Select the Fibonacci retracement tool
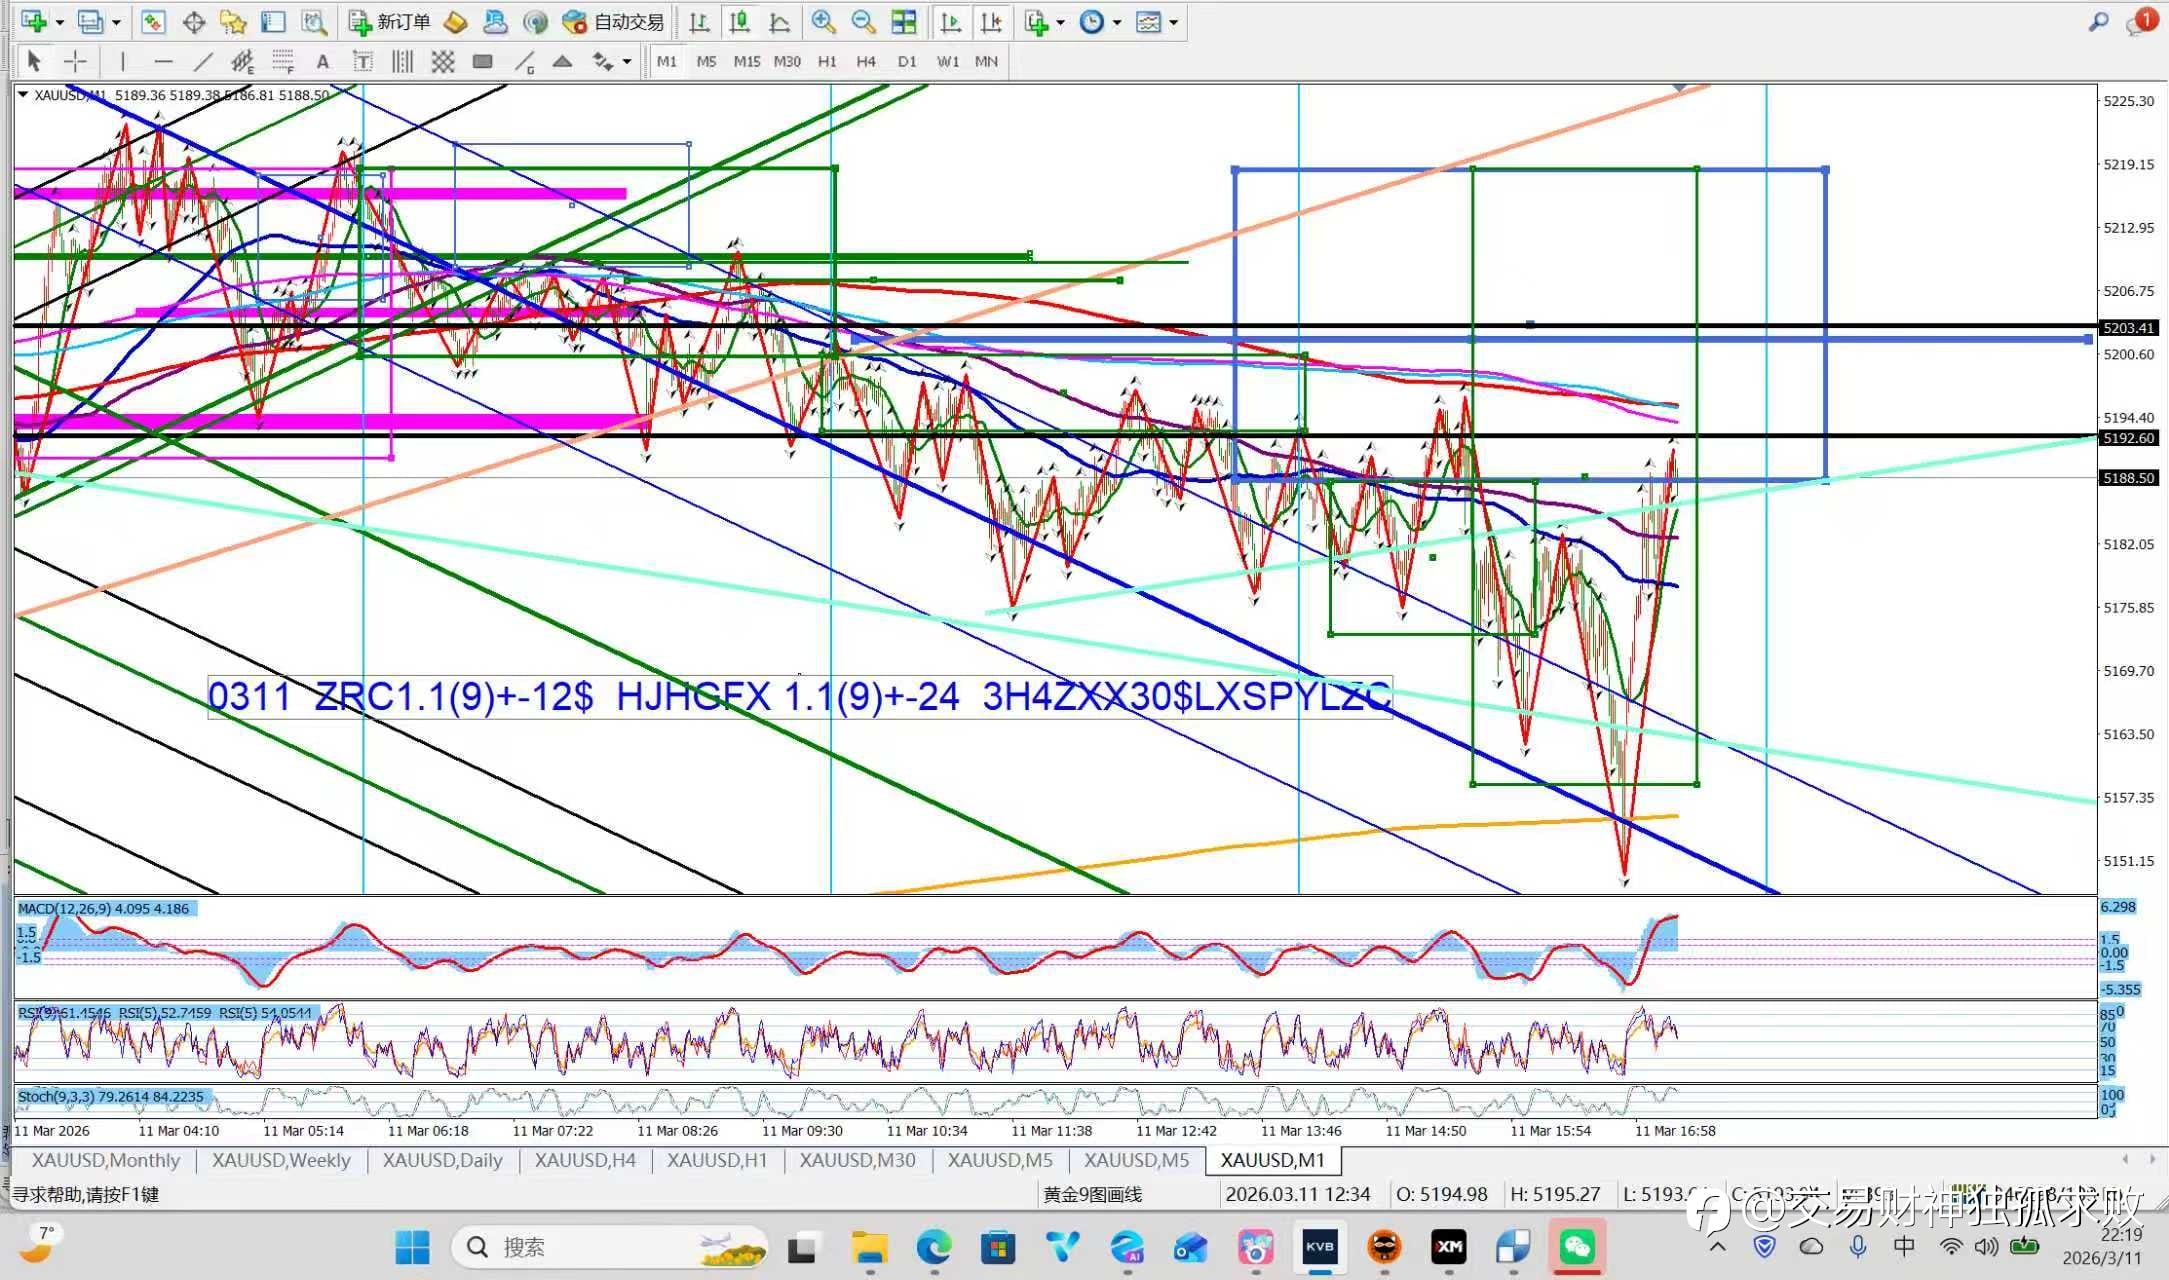The width and height of the screenshot is (2169, 1280). [x=283, y=62]
